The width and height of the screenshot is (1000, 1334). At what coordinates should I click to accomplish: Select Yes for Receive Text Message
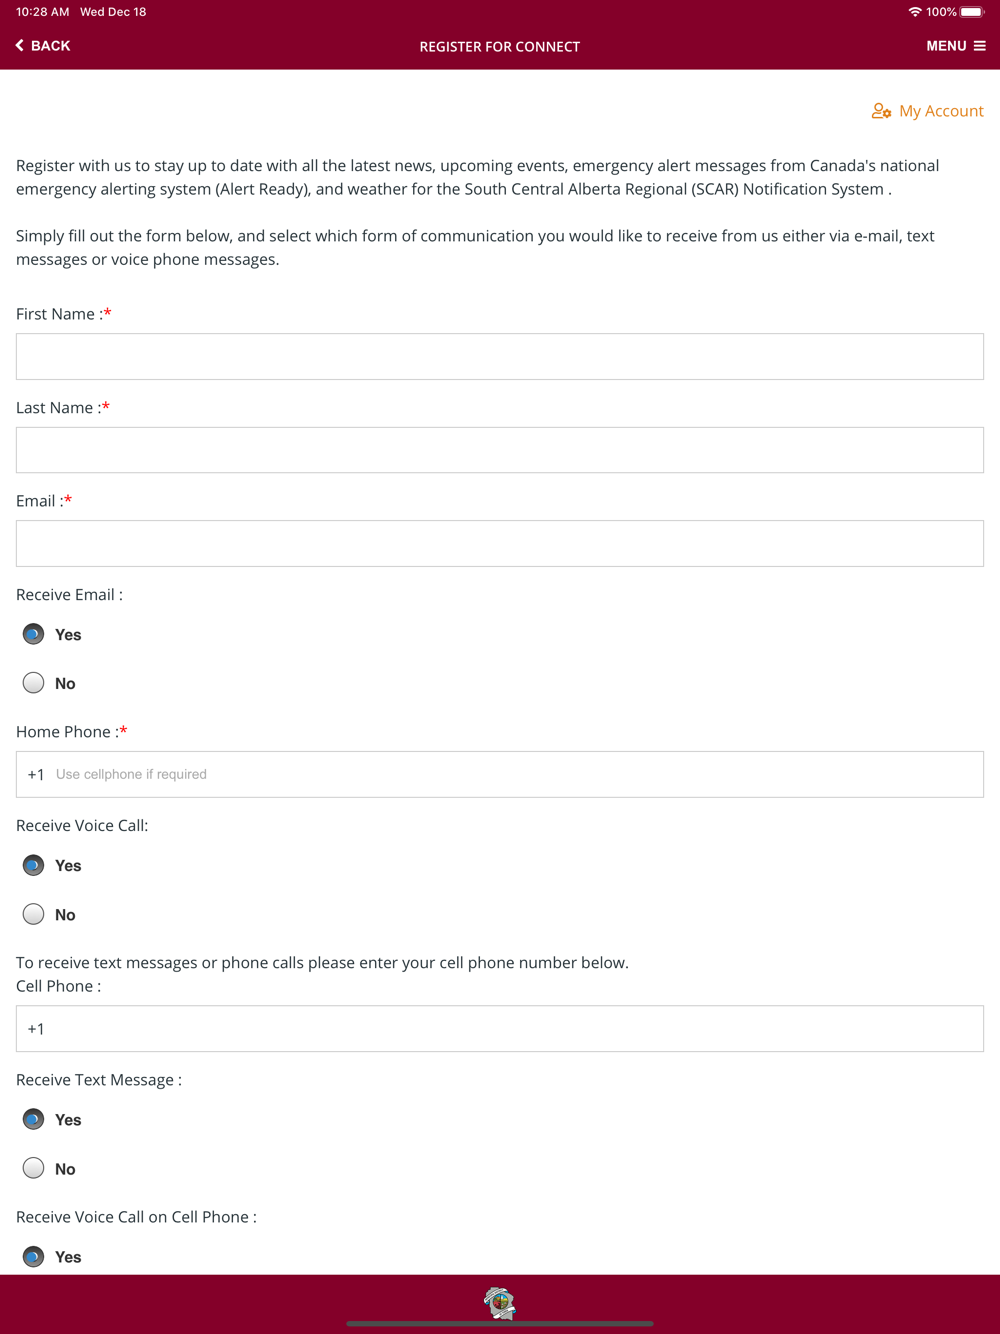pos(34,1119)
